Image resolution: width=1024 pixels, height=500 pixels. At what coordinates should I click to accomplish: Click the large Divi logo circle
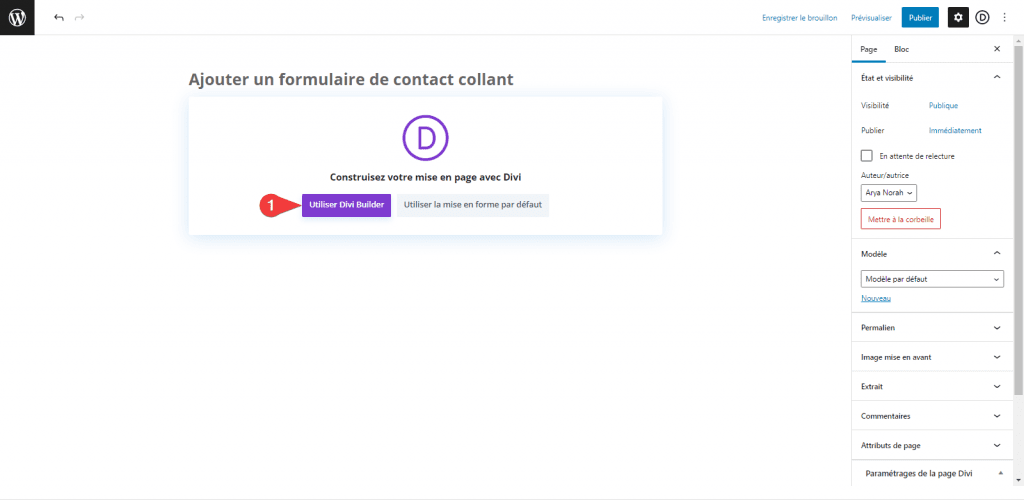426,138
